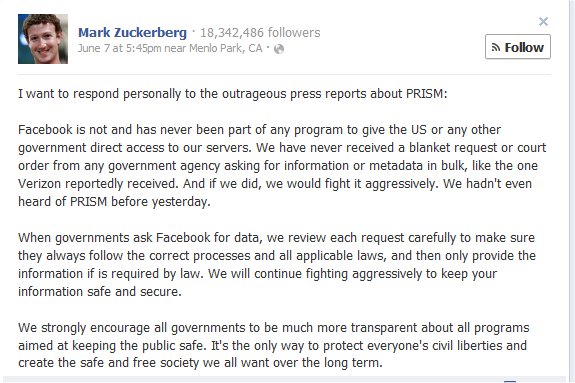Open Mark Zuckerberg's profile picture

tap(43, 39)
